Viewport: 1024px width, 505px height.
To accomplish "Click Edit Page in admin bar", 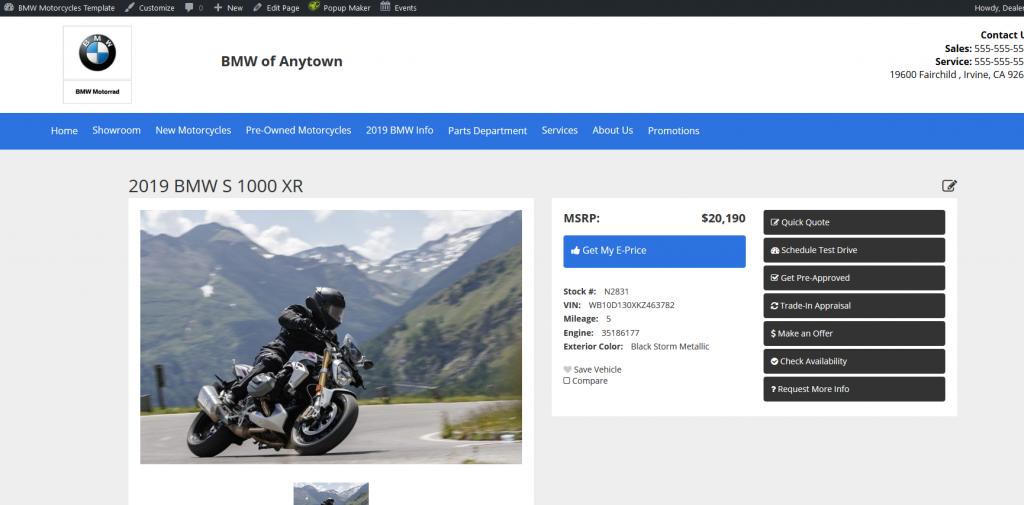I will [283, 8].
